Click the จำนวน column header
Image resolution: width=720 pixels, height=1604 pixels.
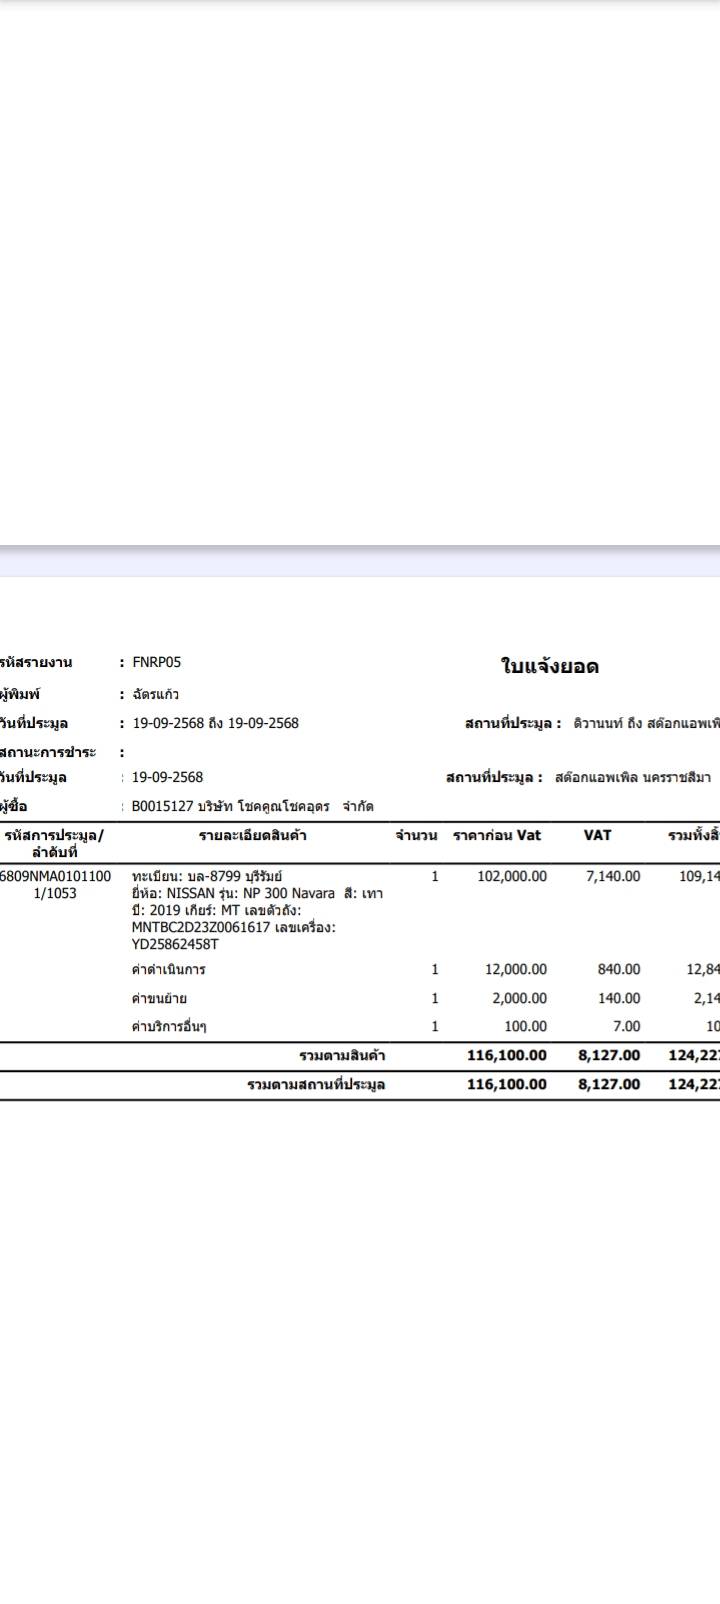416,835
